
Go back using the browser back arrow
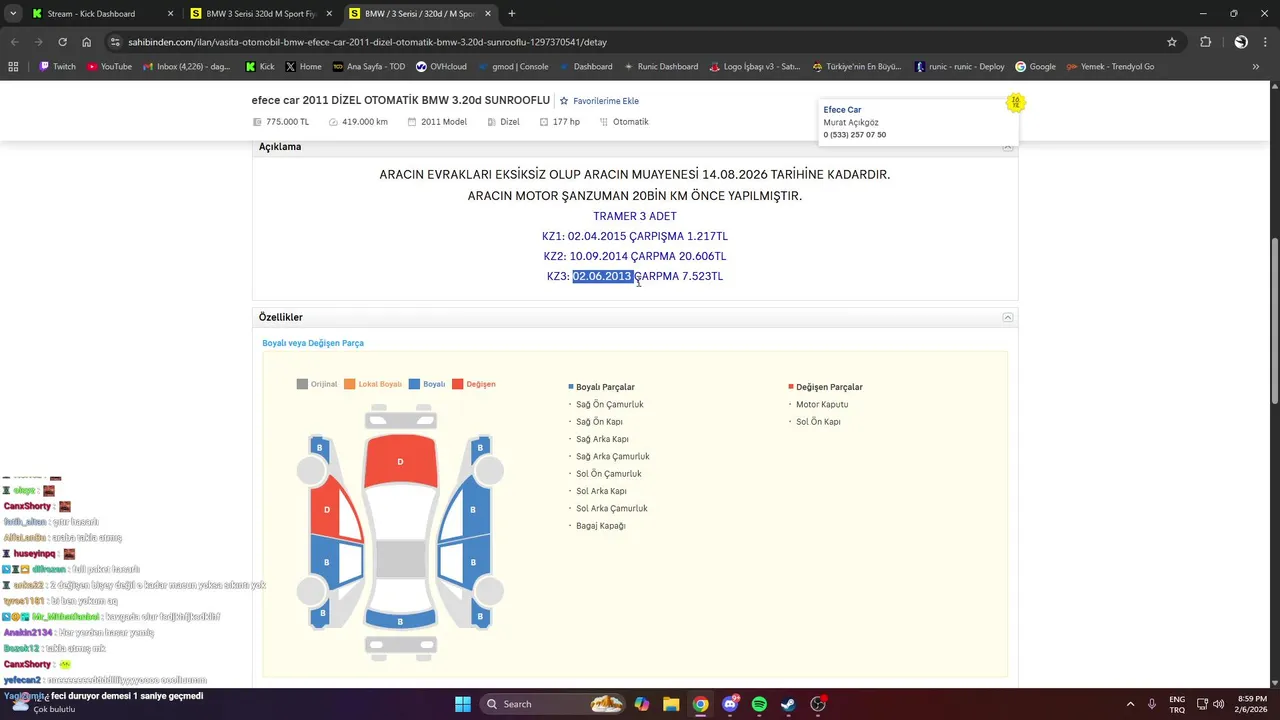pos(15,42)
